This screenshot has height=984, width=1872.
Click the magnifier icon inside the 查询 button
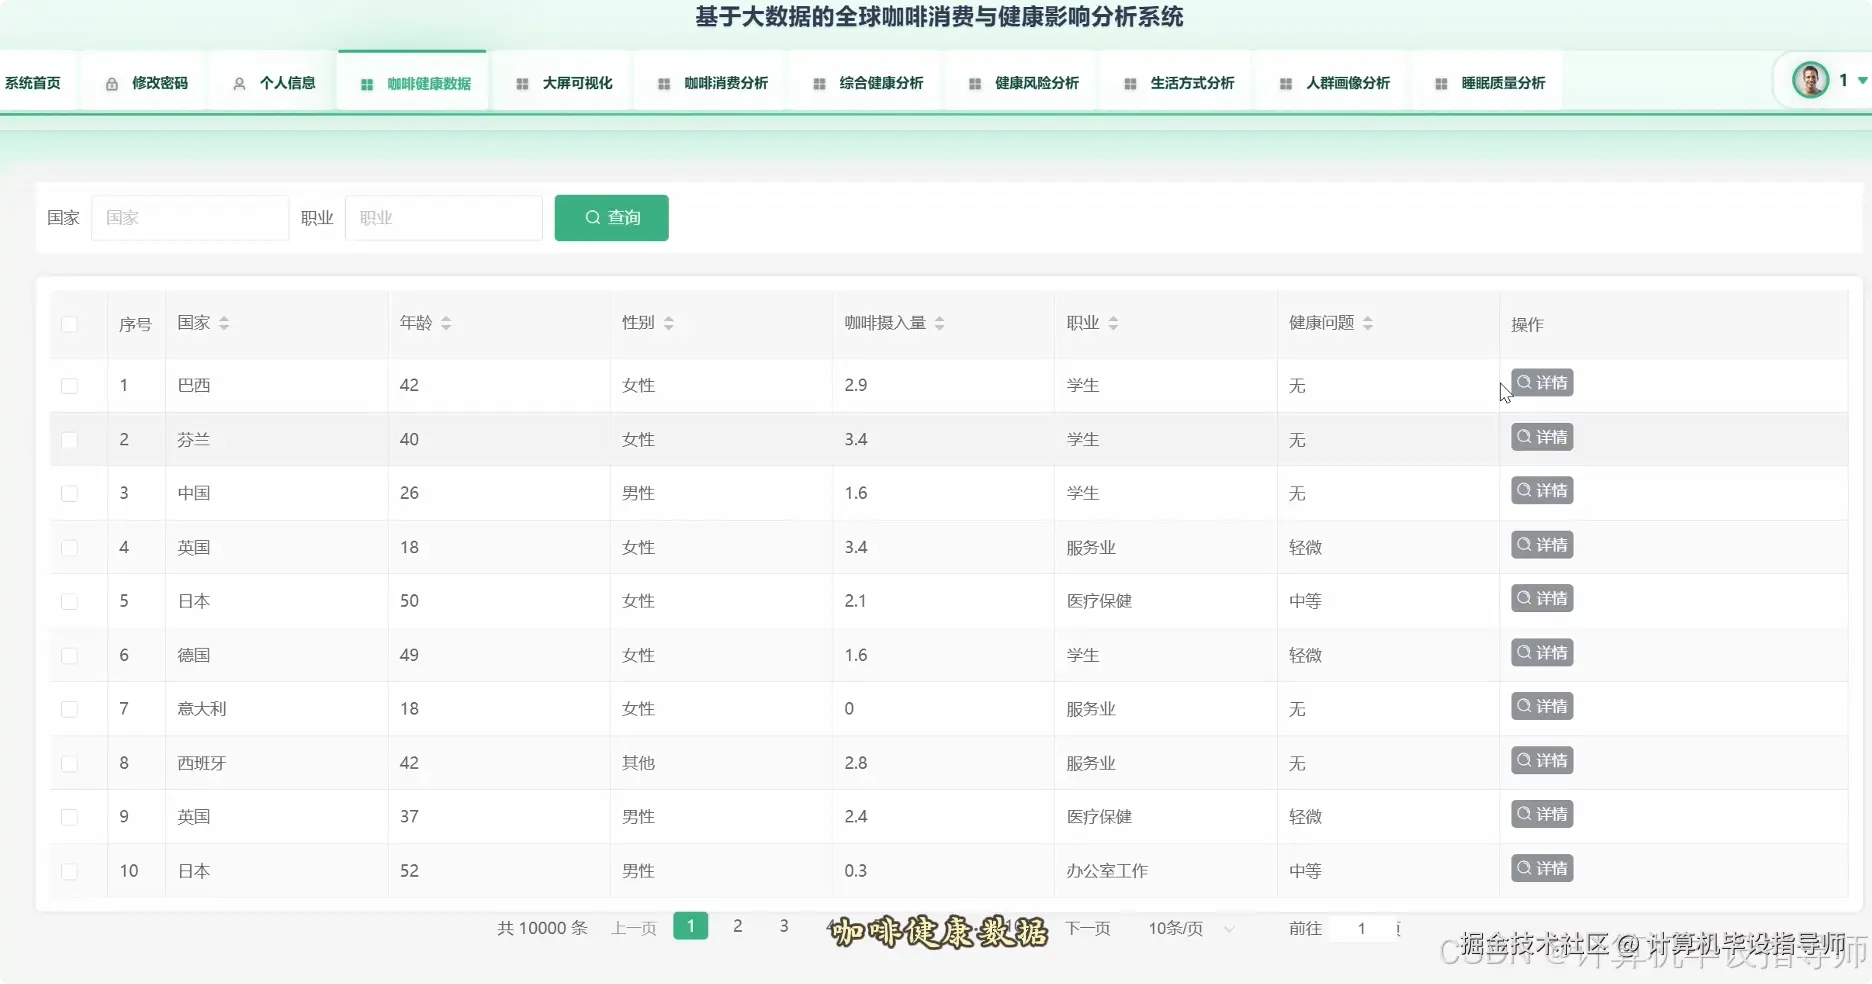pyautogui.click(x=593, y=217)
